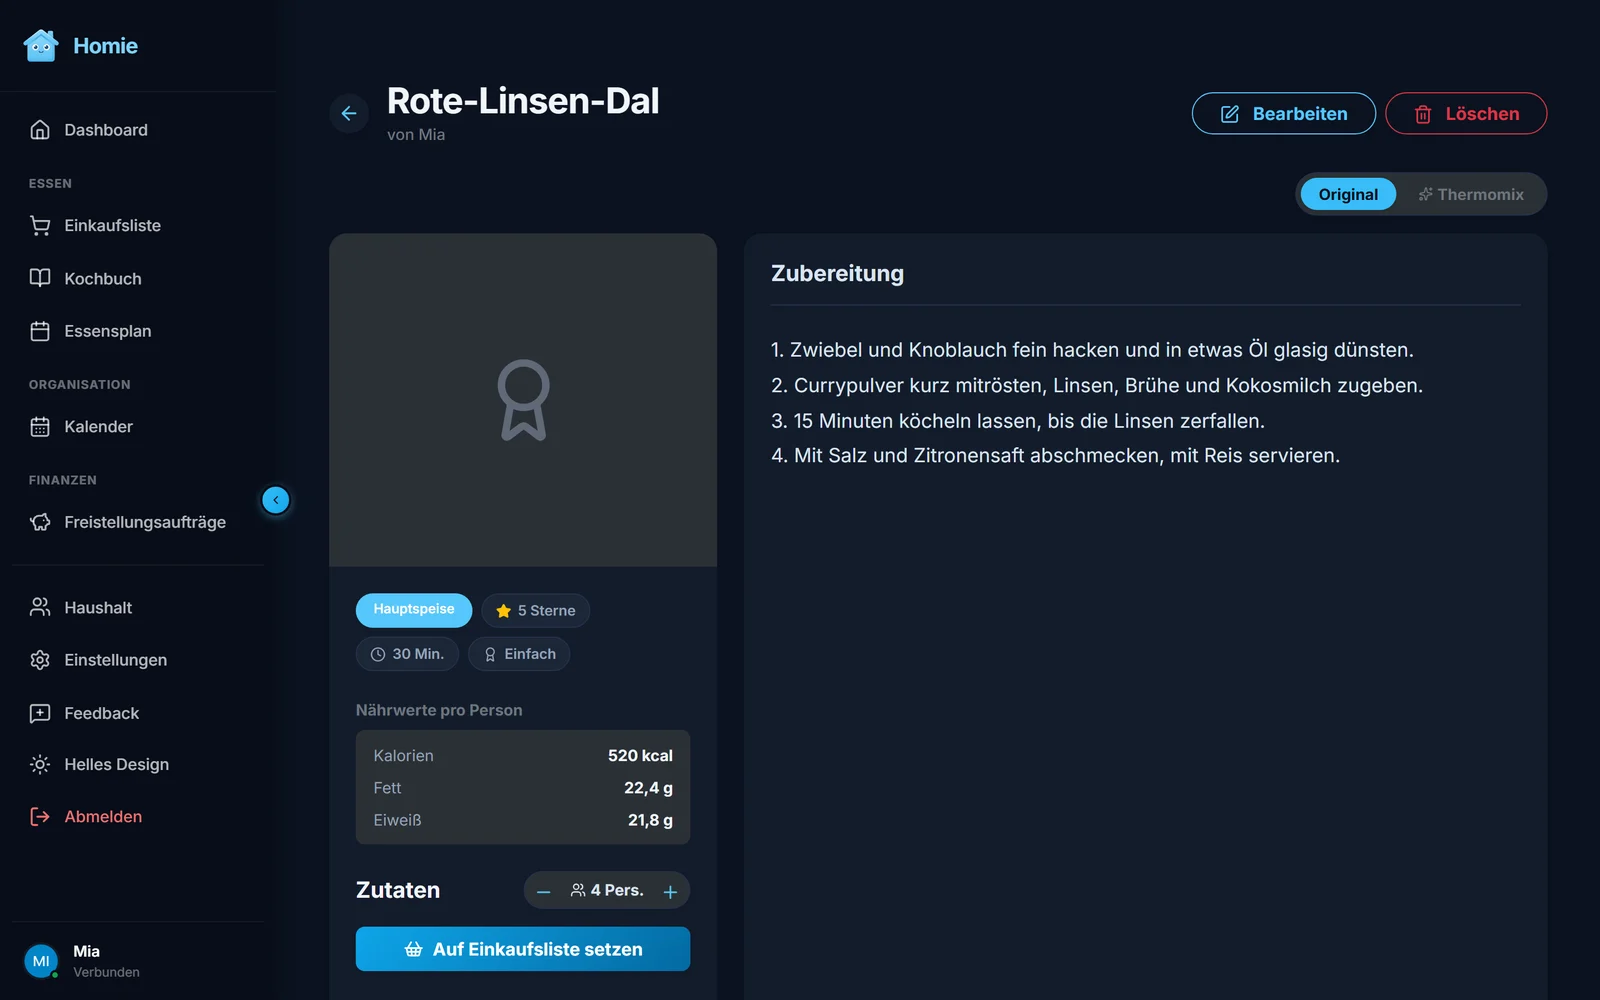Click the Freistellungsaufträge piggy bank icon
The height and width of the screenshot is (1000, 1600).
click(x=40, y=522)
